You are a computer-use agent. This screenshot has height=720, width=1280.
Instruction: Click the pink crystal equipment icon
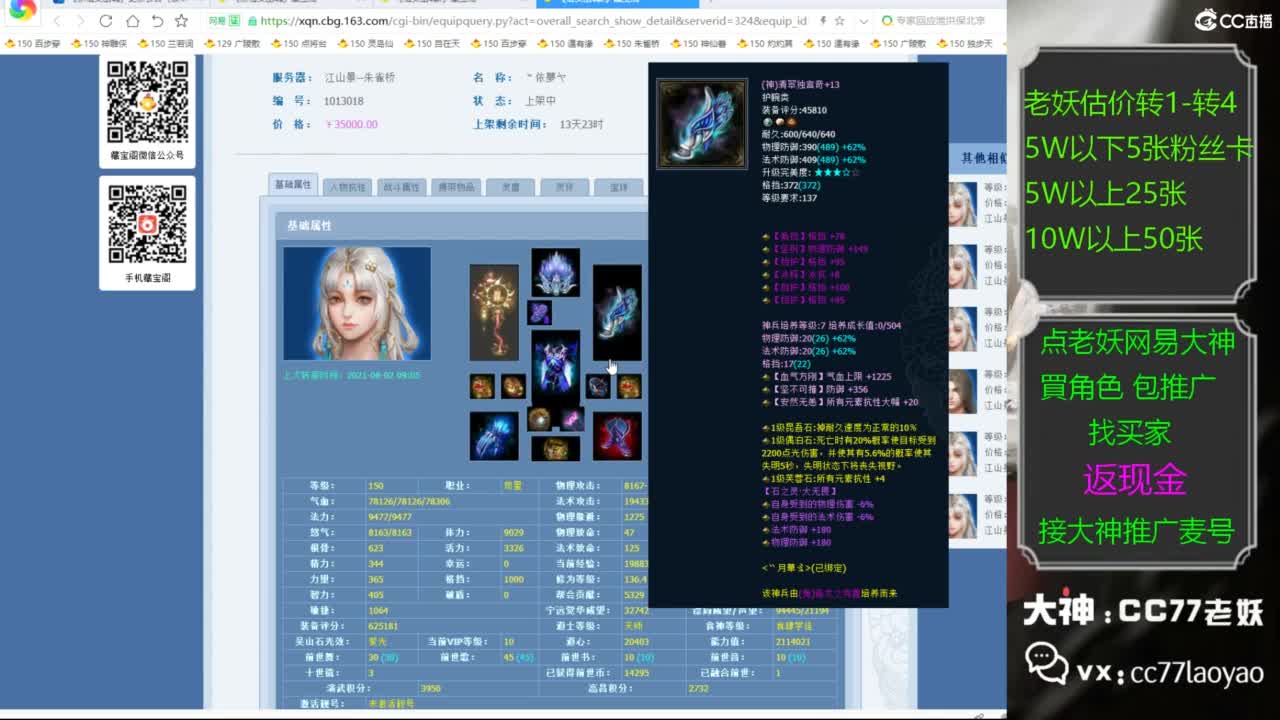pos(572,419)
